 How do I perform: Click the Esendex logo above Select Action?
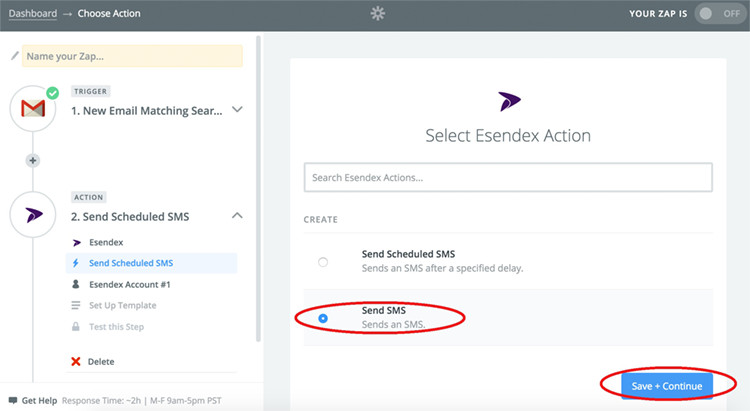tap(508, 102)
